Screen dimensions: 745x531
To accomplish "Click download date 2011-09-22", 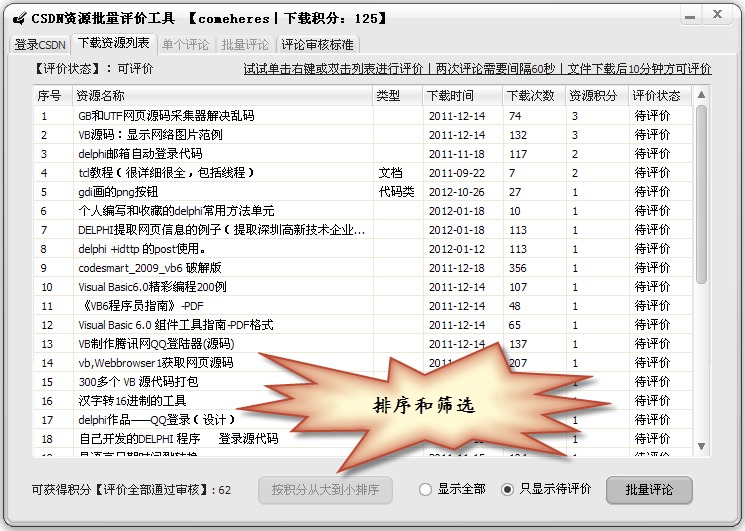I will (x=457, y=173).
